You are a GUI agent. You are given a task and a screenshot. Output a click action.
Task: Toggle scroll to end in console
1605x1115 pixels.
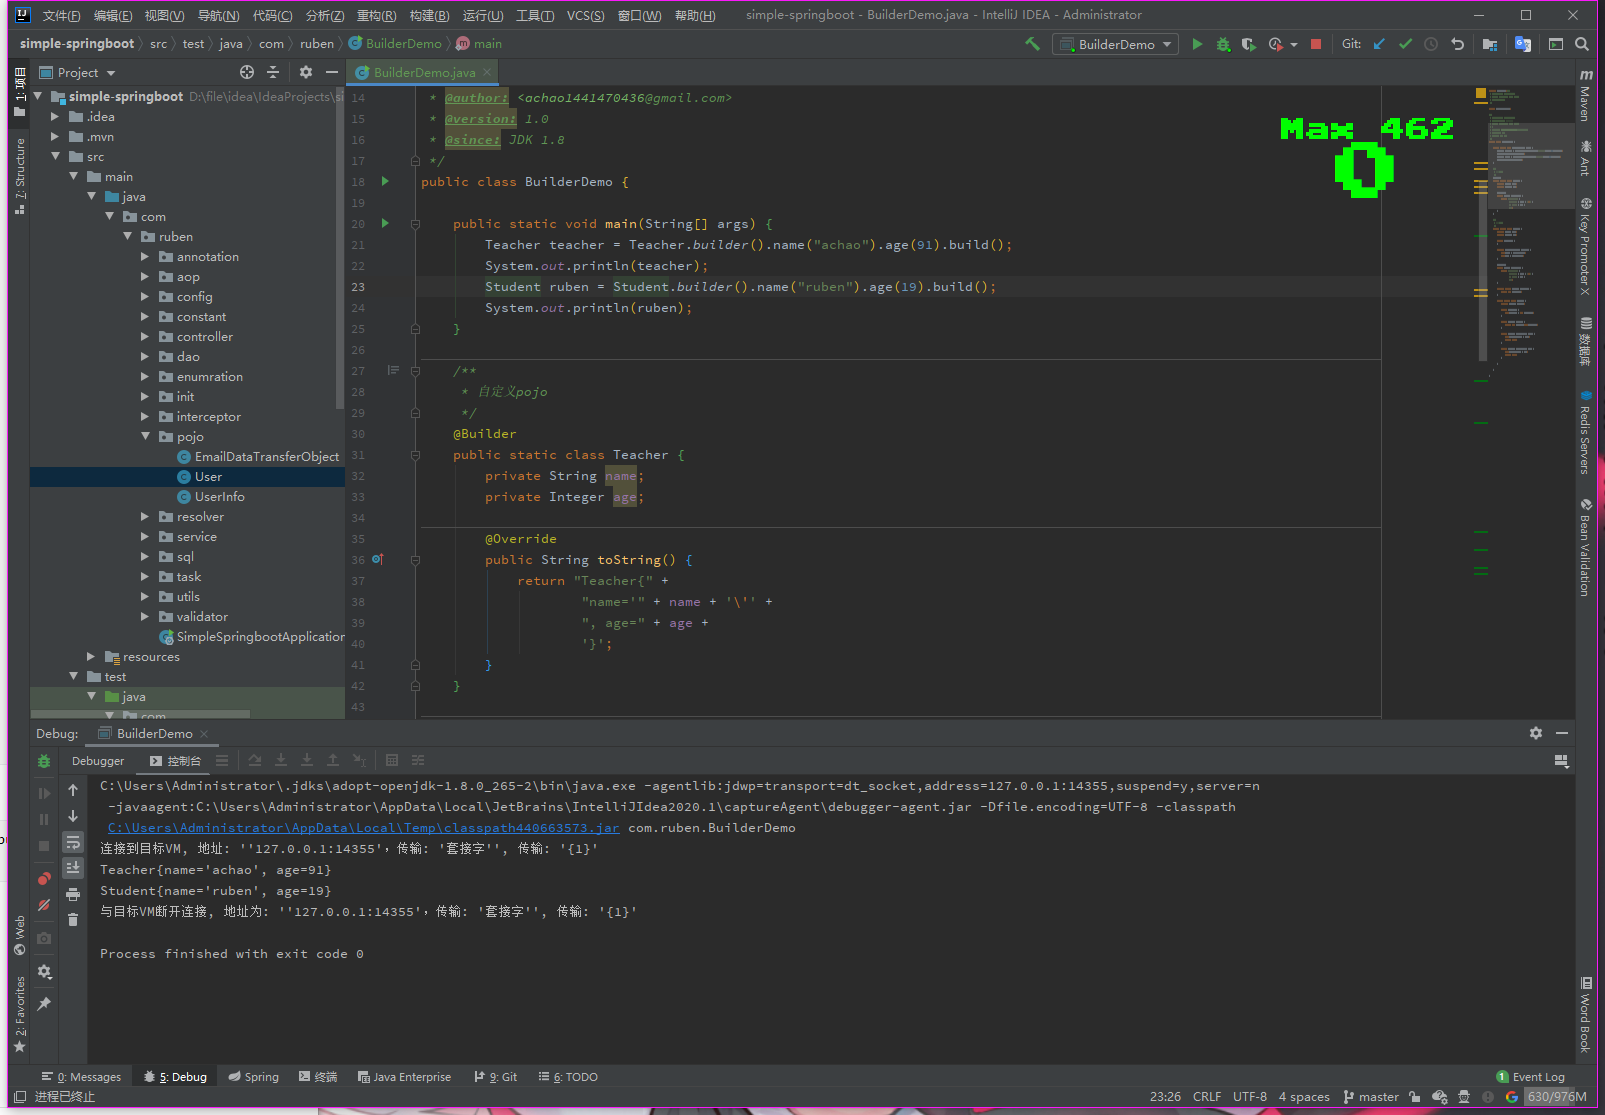(73, 868)
